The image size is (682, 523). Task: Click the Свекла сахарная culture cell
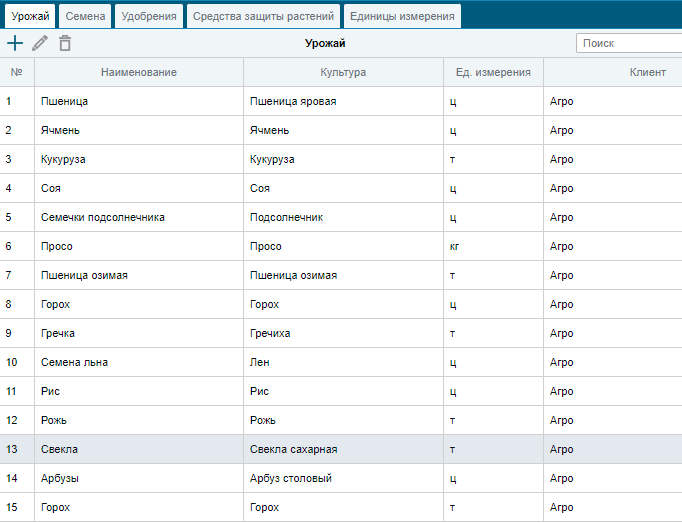pyautogui.click(x=343, y=449)
